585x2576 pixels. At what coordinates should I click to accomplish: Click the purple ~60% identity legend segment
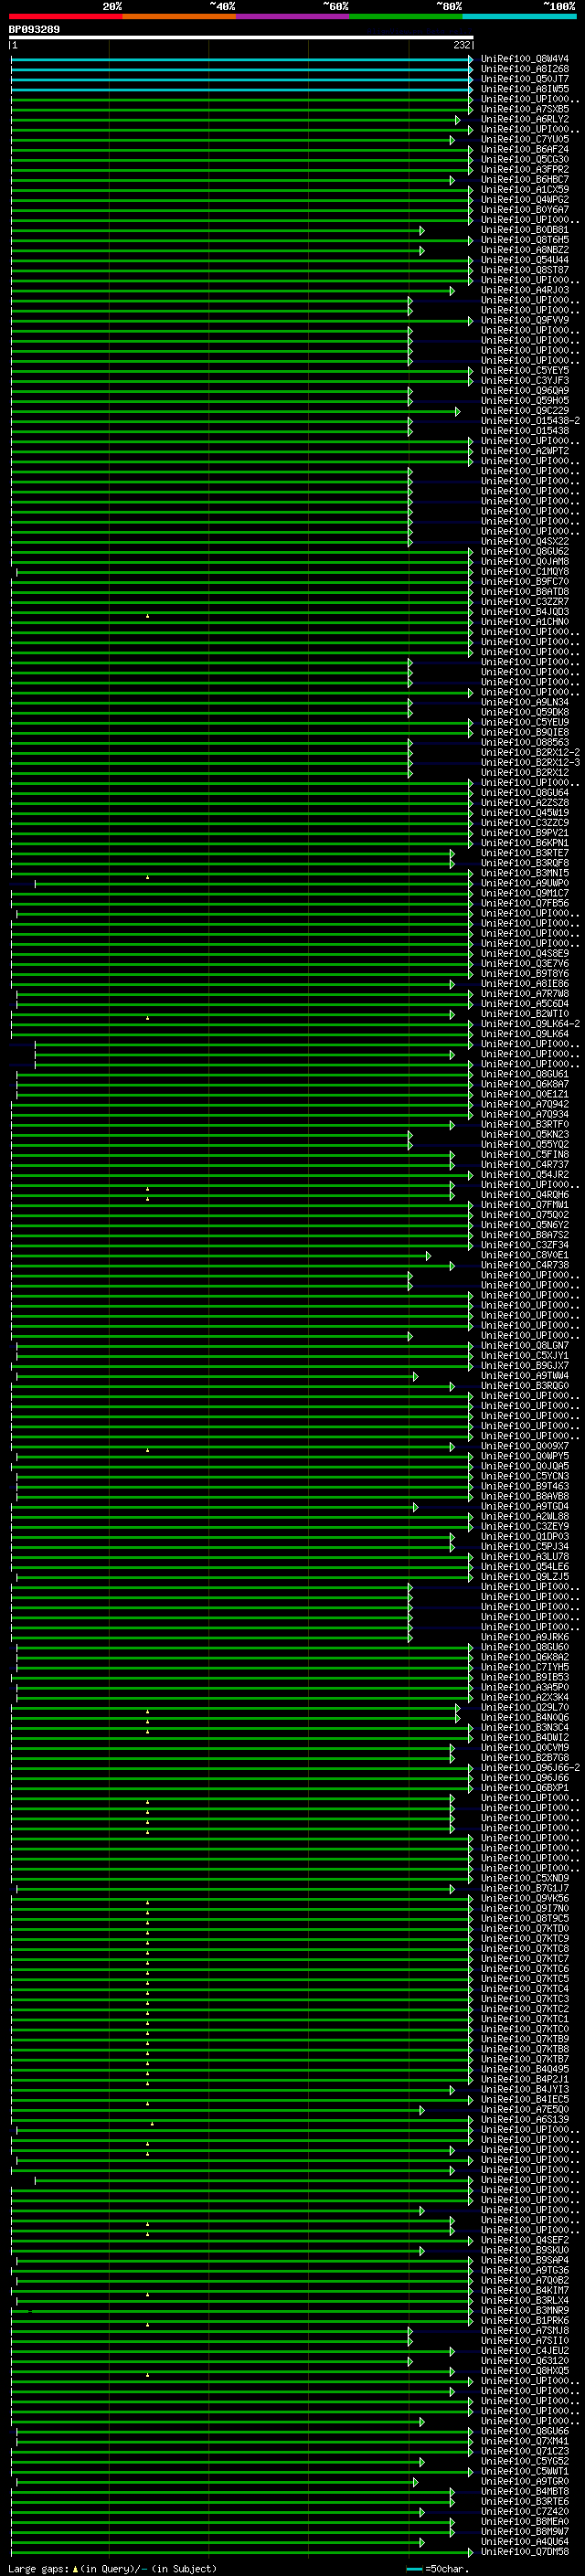pyautogui.click(x=293, y=16)
